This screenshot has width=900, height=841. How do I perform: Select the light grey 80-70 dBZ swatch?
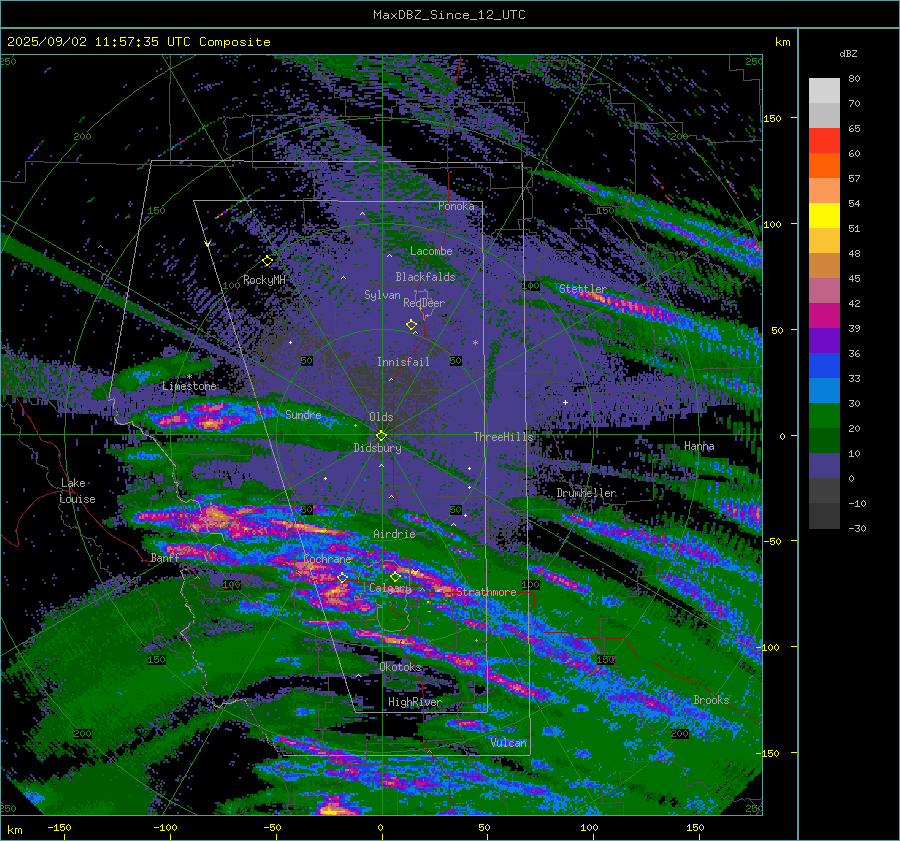point(824,90)
